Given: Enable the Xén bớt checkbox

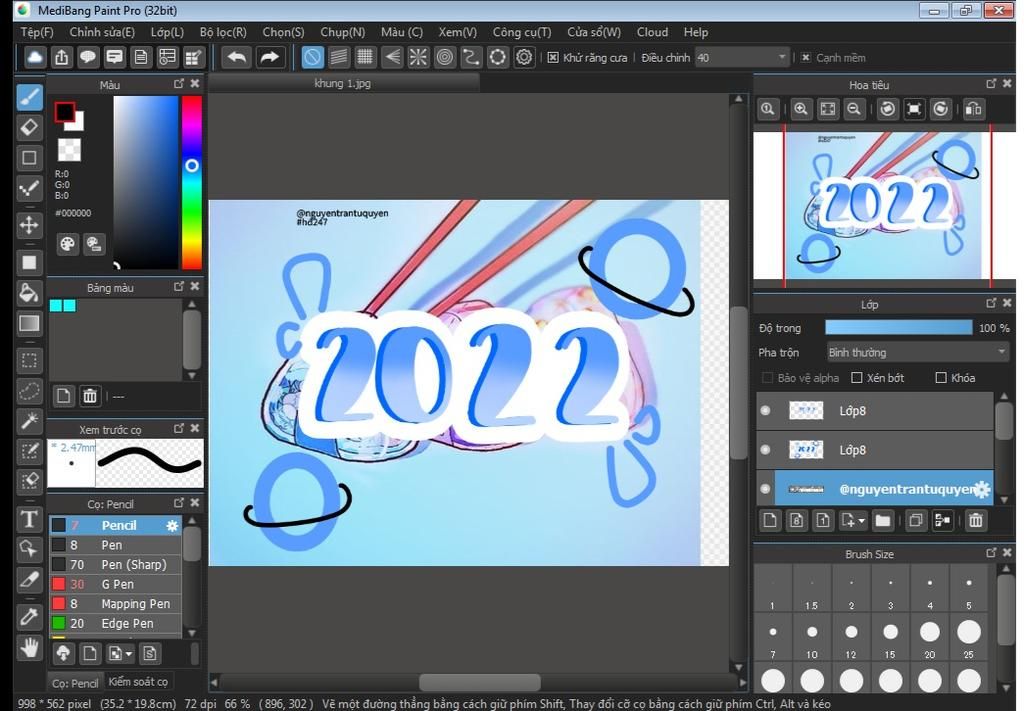Looking at the screenshot, I should click(x=857, y=377).
